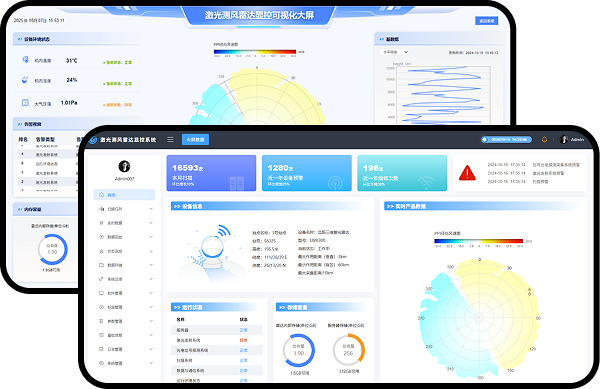Screen dimensions: 600x389
Task: Click the humidity droplet icon
Action: 25,80
